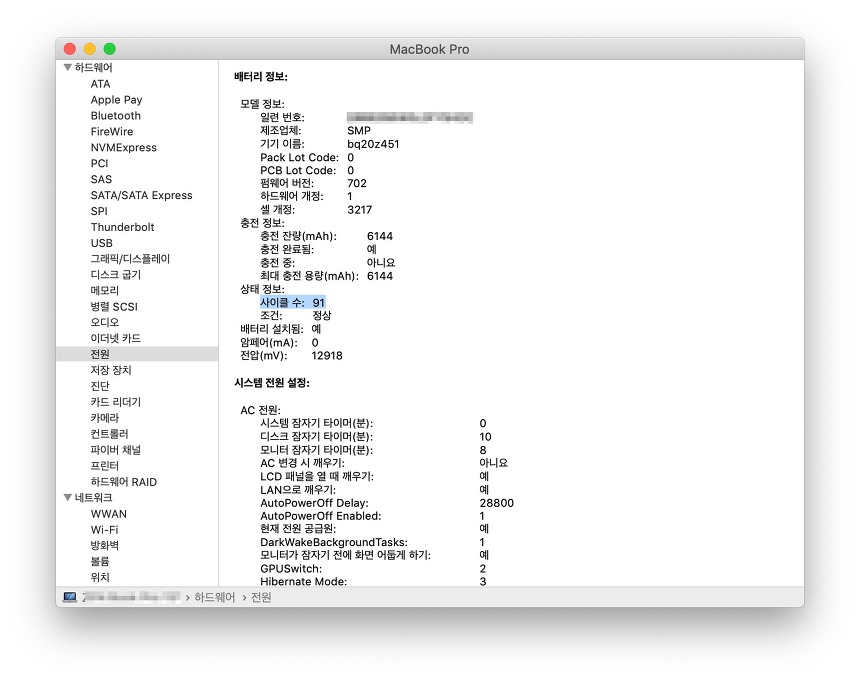Open the 메모리 entry
Screen dimensions: 860x681
pos(105,291)
